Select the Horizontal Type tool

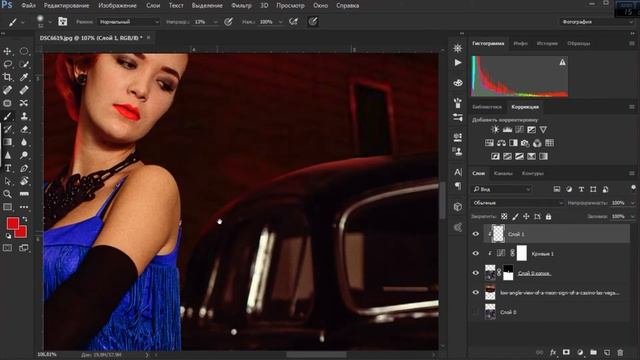(x=7, y=168)
